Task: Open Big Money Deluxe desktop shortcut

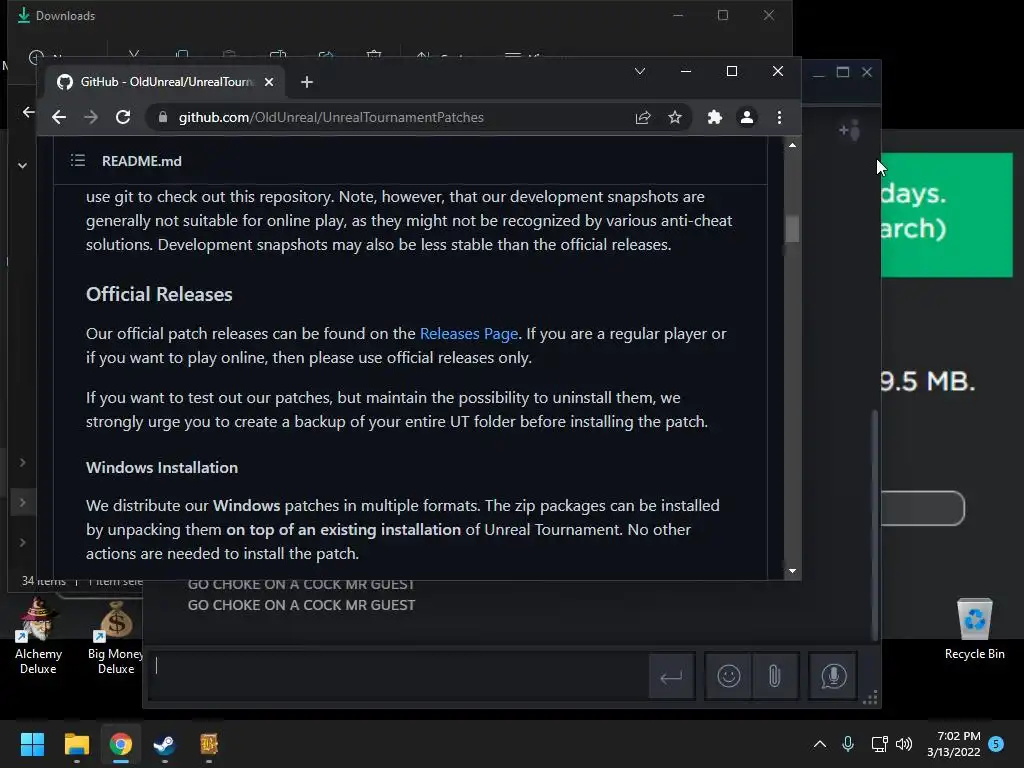Action: [x=116, y=637]
